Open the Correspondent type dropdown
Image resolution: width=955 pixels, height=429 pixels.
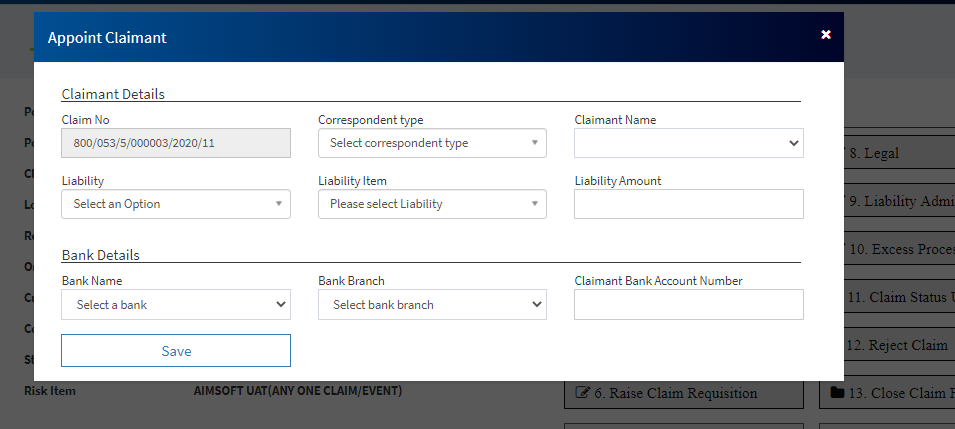pos(432,143)
